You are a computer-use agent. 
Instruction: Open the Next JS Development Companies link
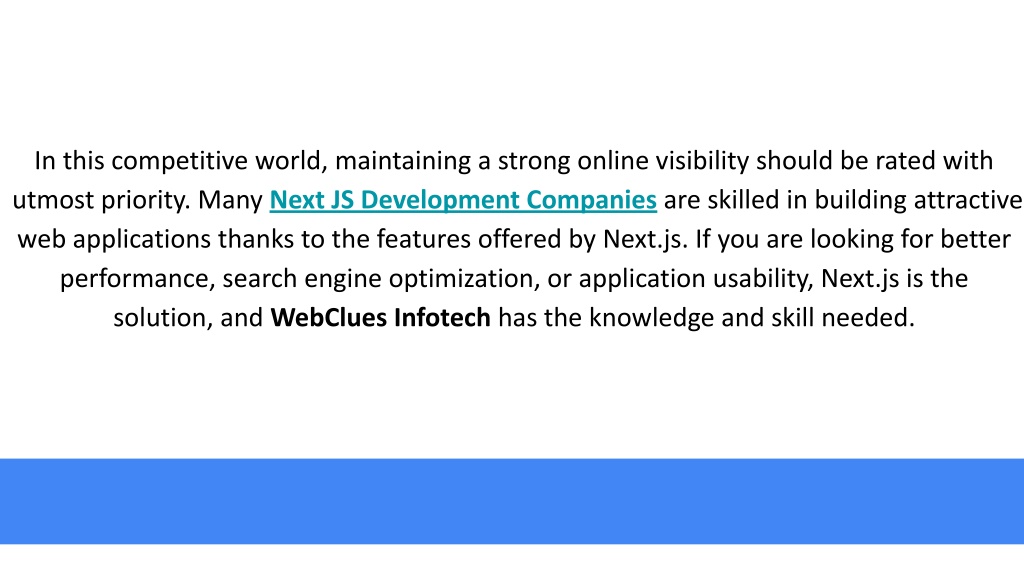[463, 200]
